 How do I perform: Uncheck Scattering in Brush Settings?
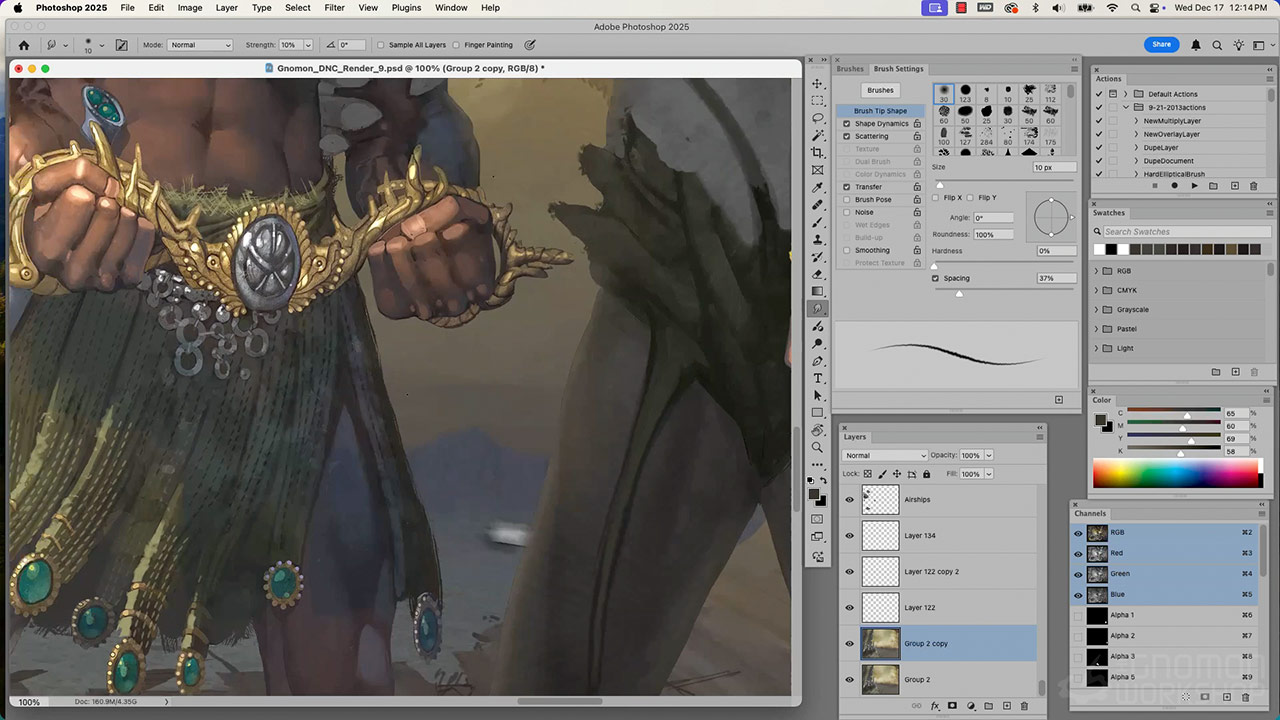coord(847,136)
